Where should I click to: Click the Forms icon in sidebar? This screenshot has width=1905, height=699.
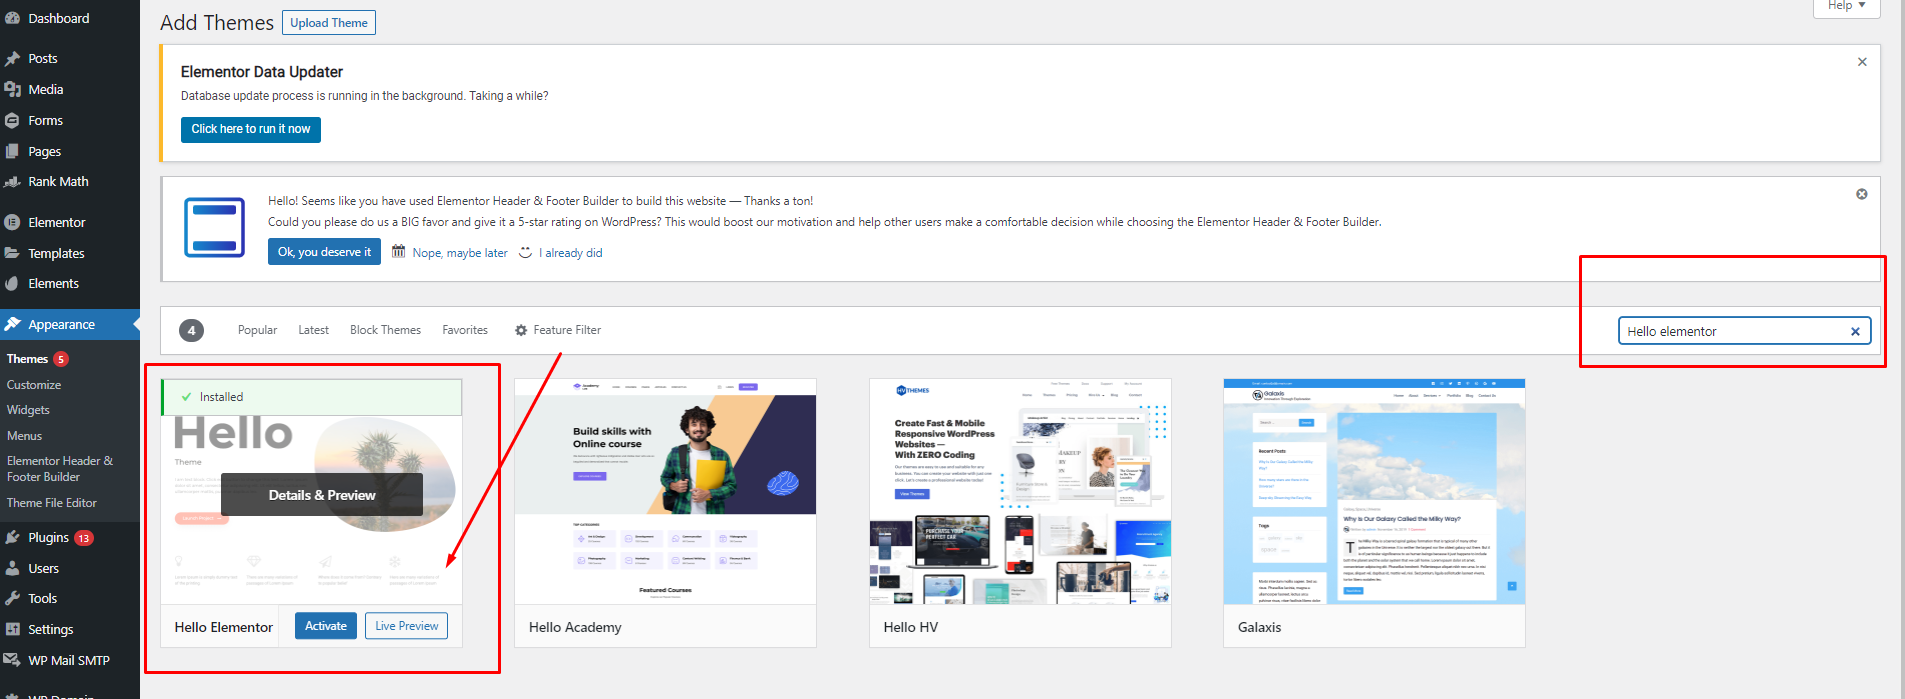click(x=12, y=121)
